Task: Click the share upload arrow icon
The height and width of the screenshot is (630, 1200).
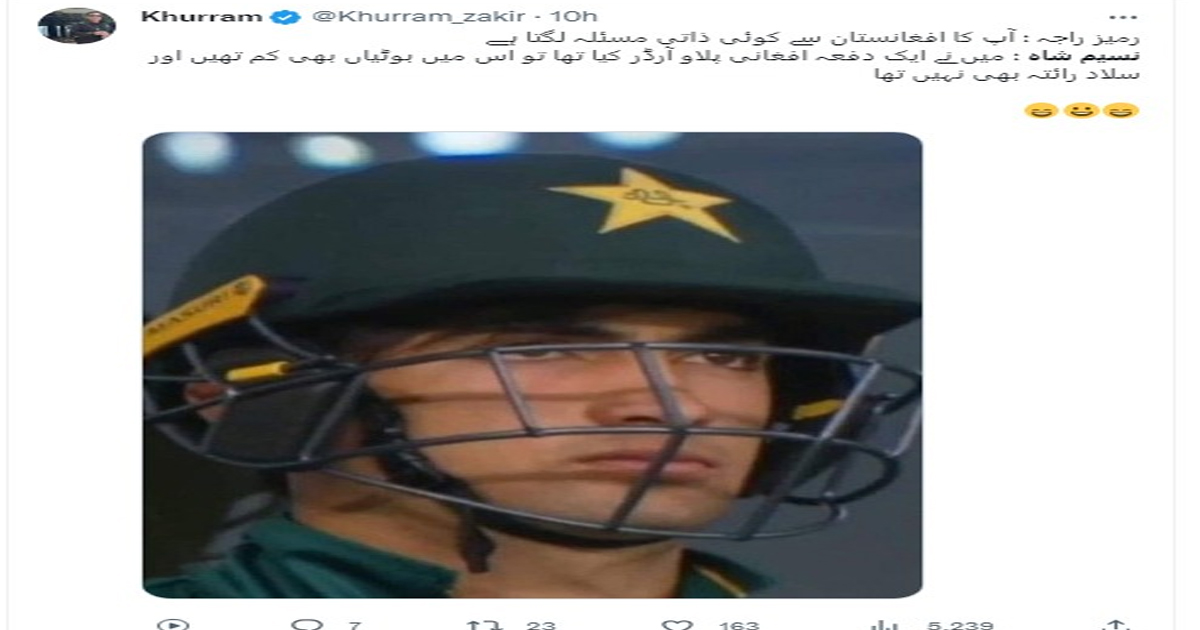Action: click(1119, 624)
